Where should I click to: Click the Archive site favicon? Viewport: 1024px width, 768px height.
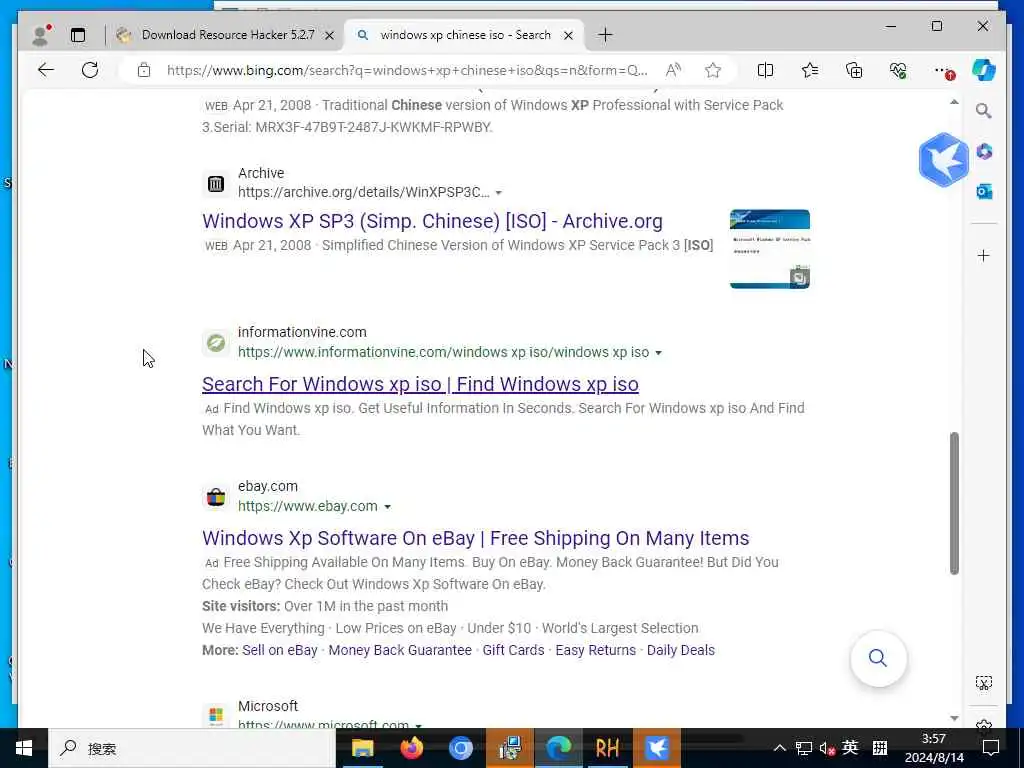(216, 184)
